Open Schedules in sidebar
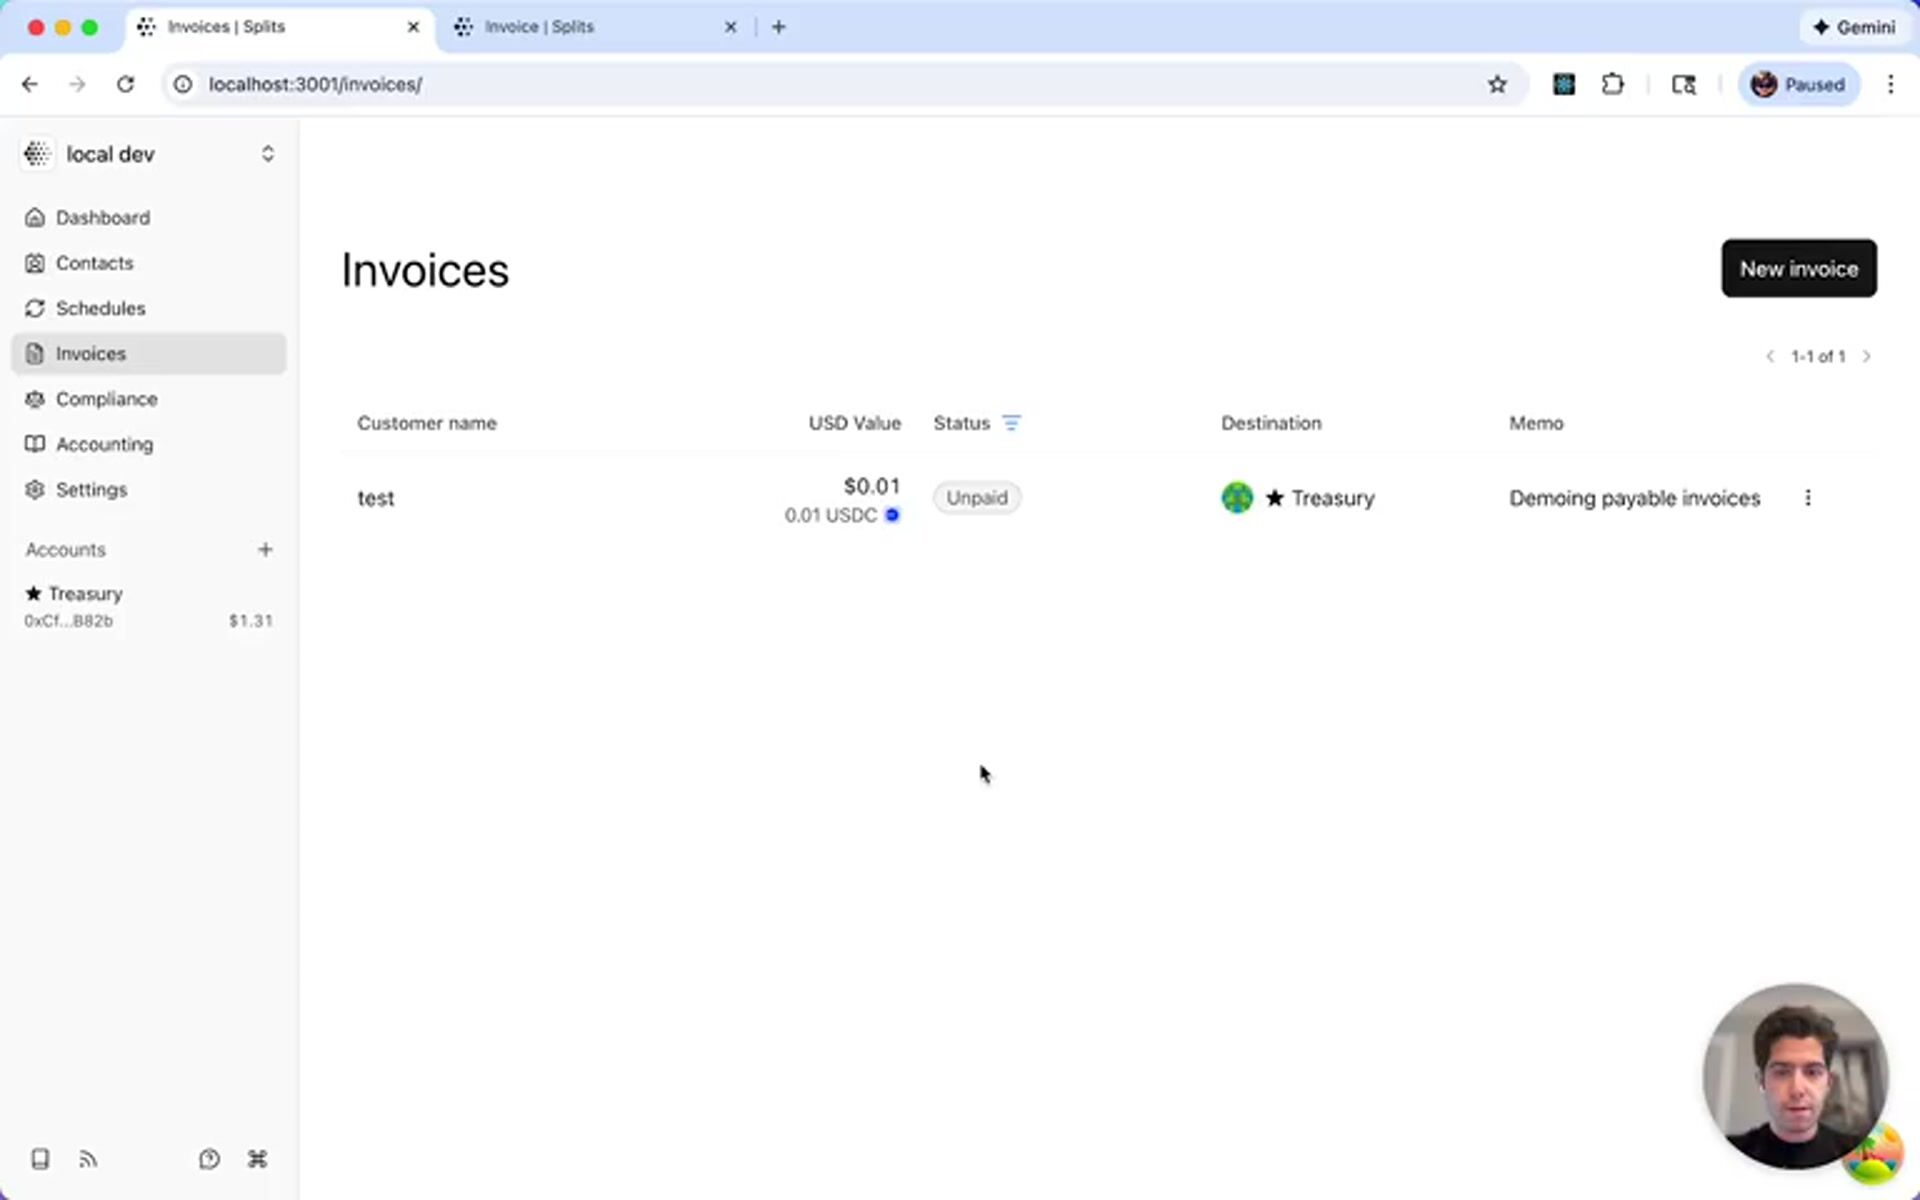This screenshot has height=1200, width=1920. click(x=100, y=308)
